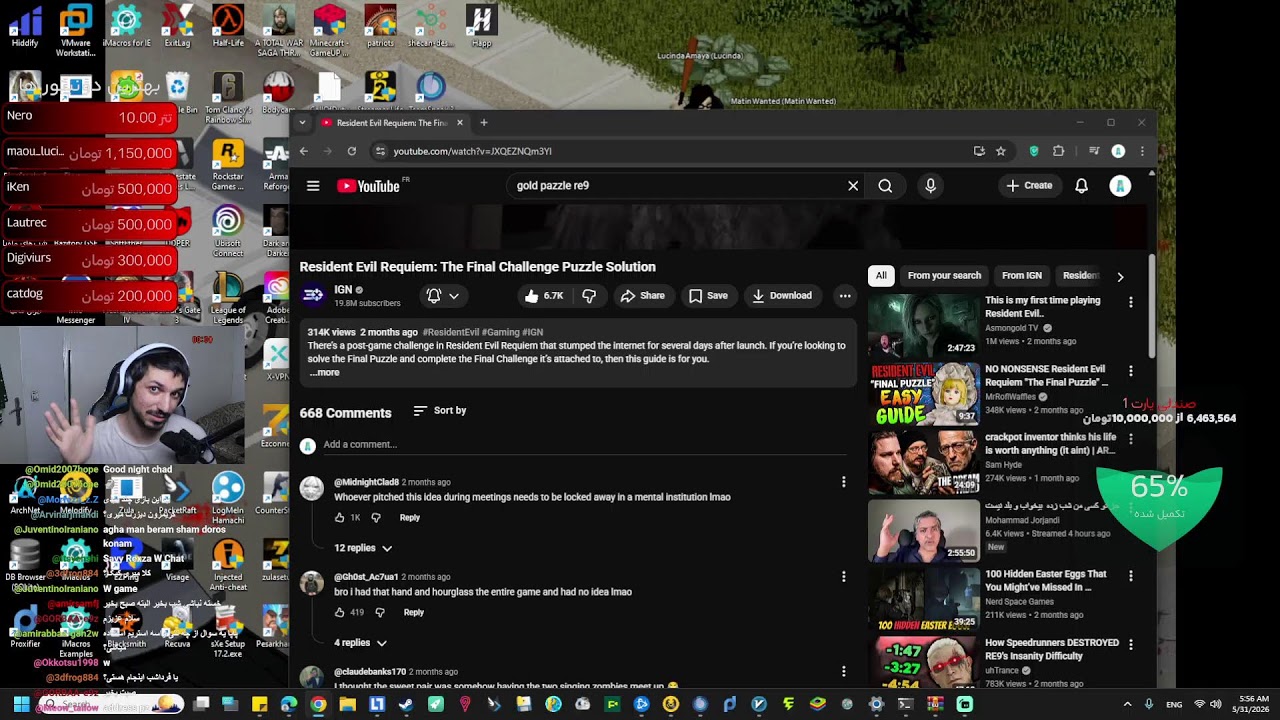Run the search with the magnifier button
The width and height of the screenshot is (1280, 720).
tap(885, 186)
